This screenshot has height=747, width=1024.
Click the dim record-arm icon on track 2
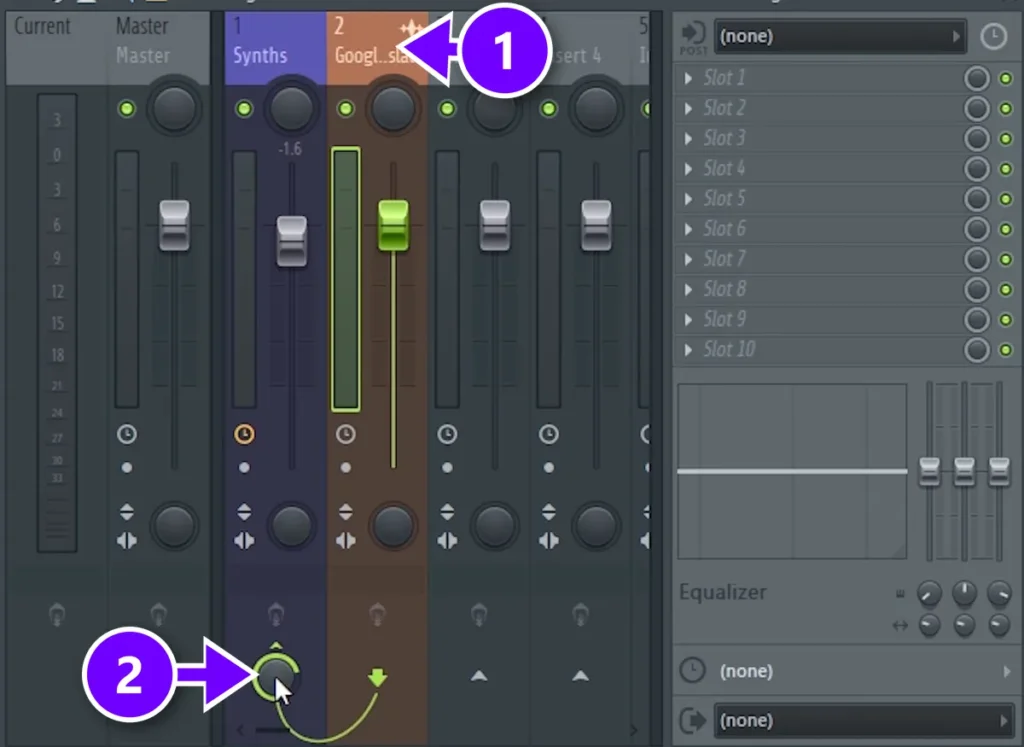377,614
